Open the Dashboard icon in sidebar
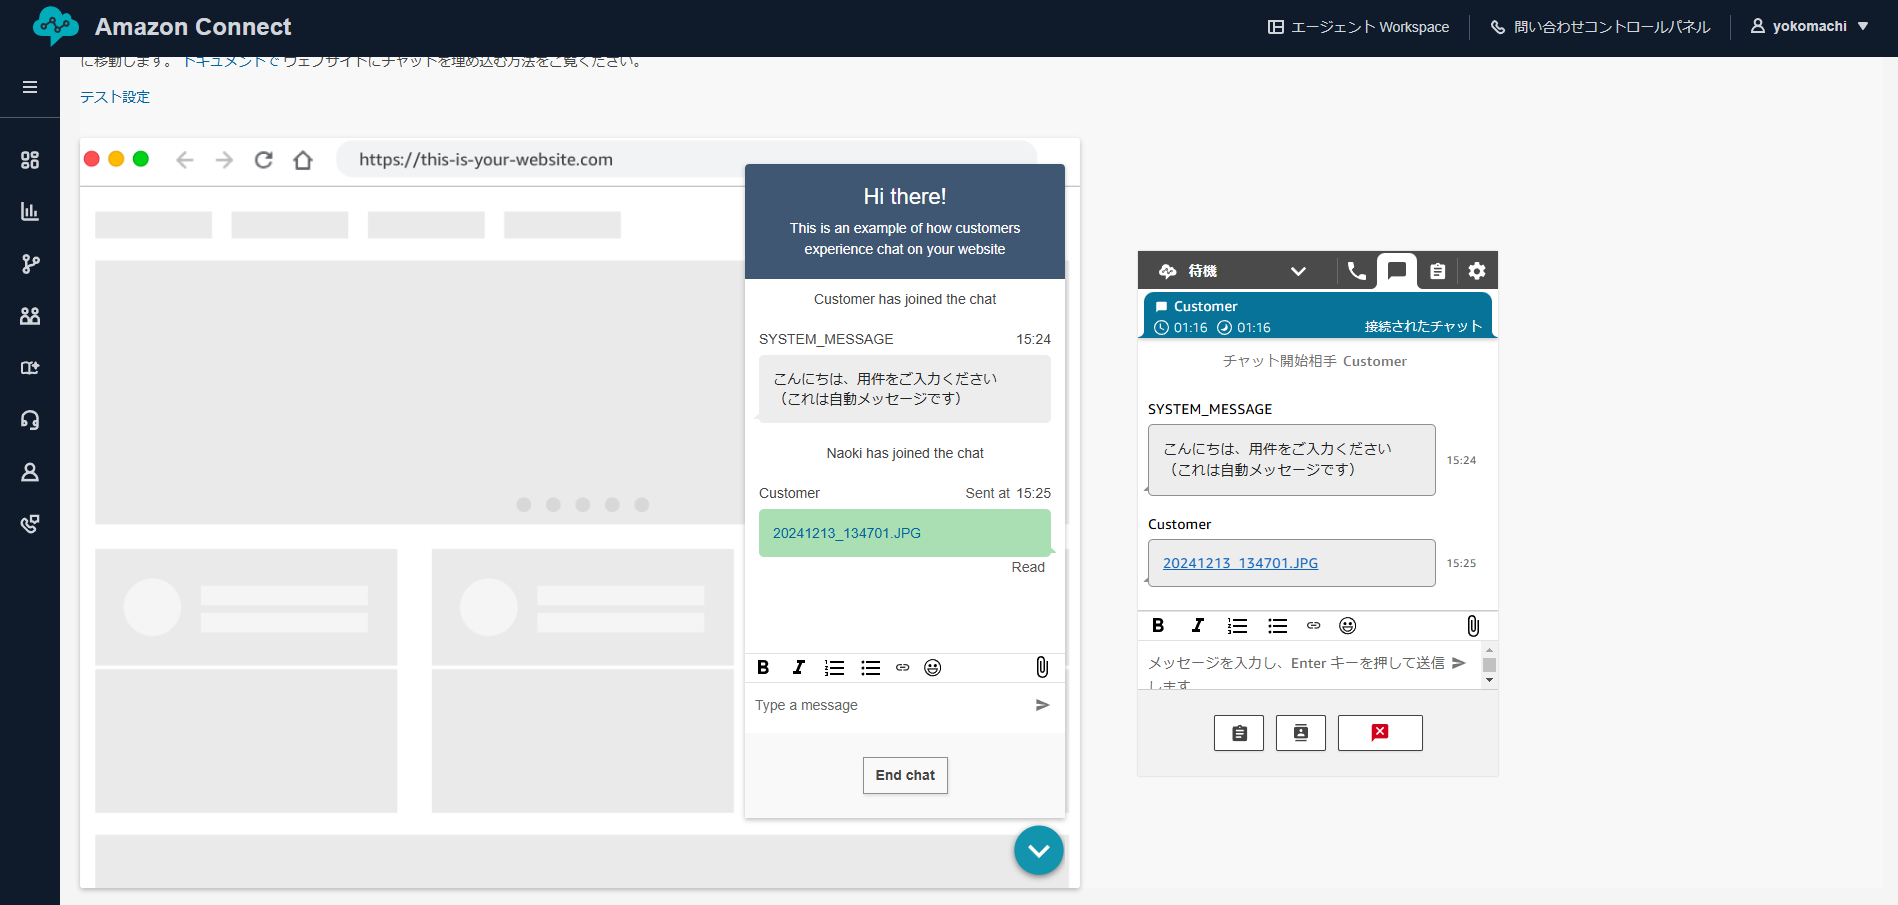The height and width of the screenshot is (905, 1898). pos(30,160)
